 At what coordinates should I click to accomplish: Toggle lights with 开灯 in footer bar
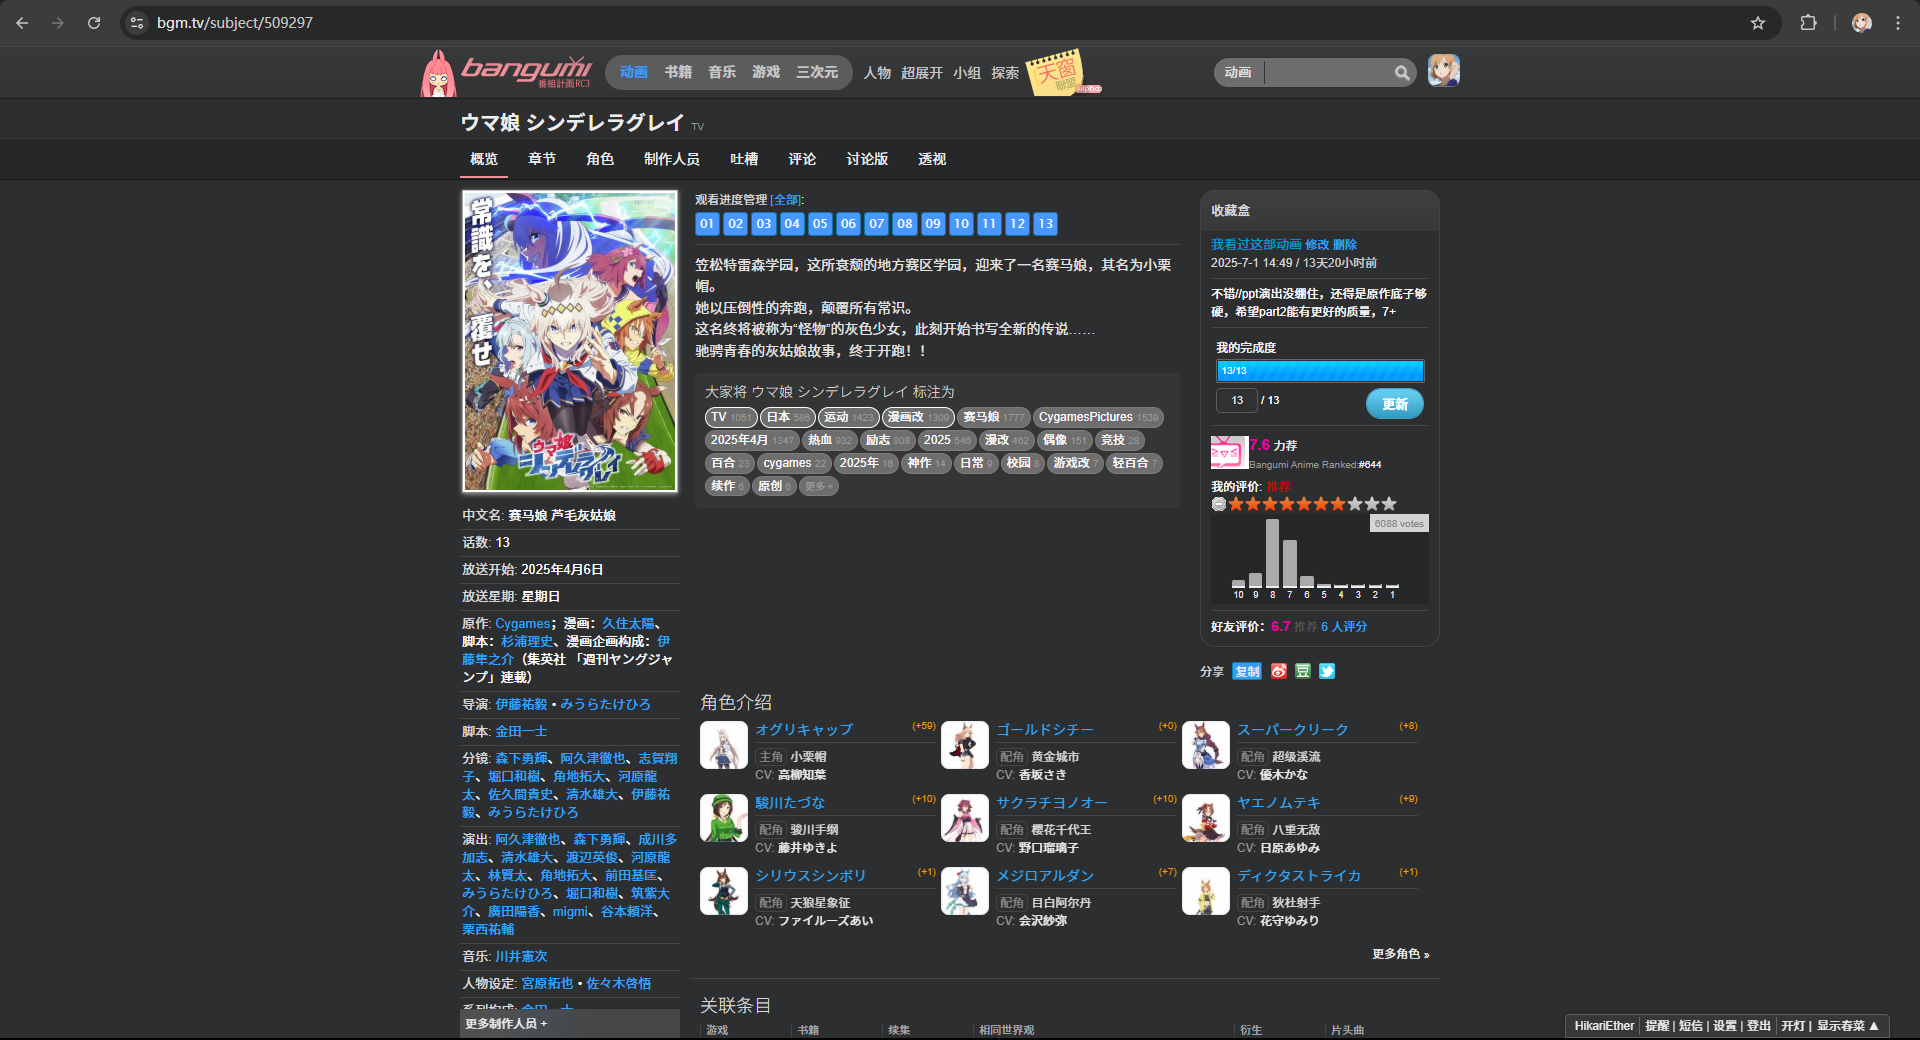coord(1793,1026)
